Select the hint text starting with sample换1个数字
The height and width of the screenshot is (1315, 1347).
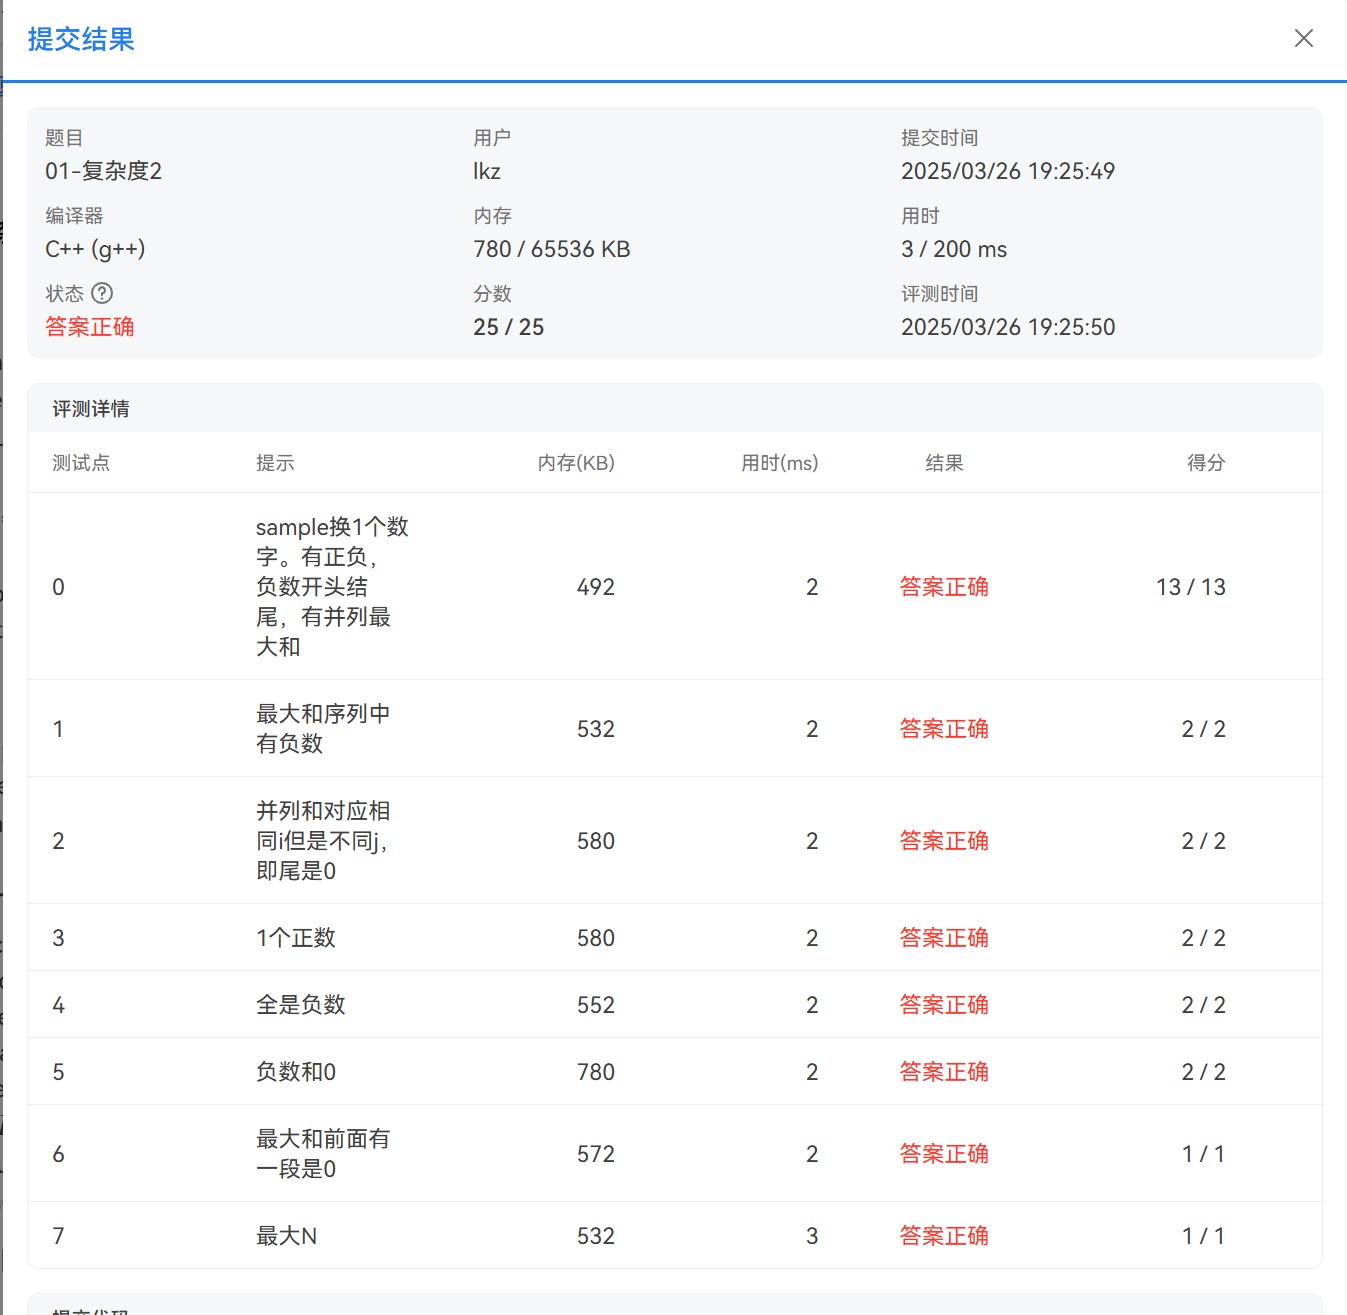point(332,587)
